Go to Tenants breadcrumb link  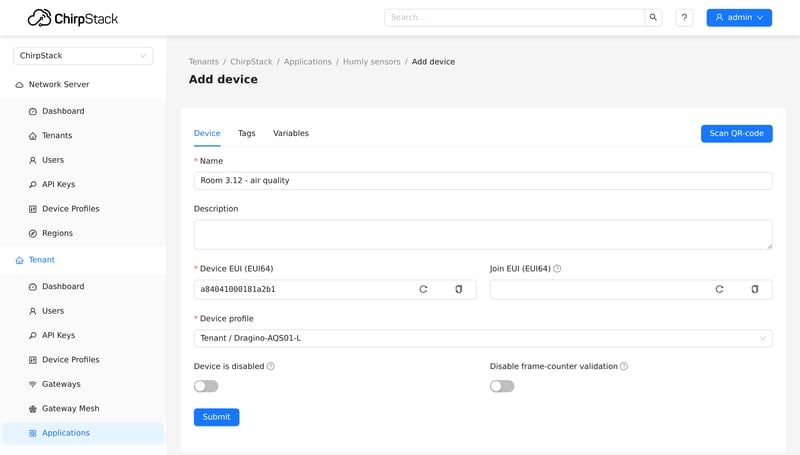(204, 62)
